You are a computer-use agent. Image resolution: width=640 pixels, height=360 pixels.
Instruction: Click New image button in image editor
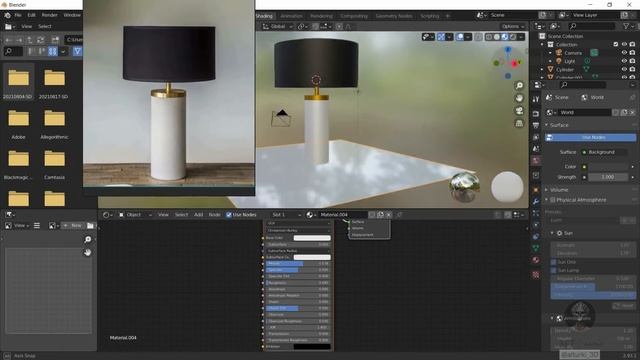point(73,225)
